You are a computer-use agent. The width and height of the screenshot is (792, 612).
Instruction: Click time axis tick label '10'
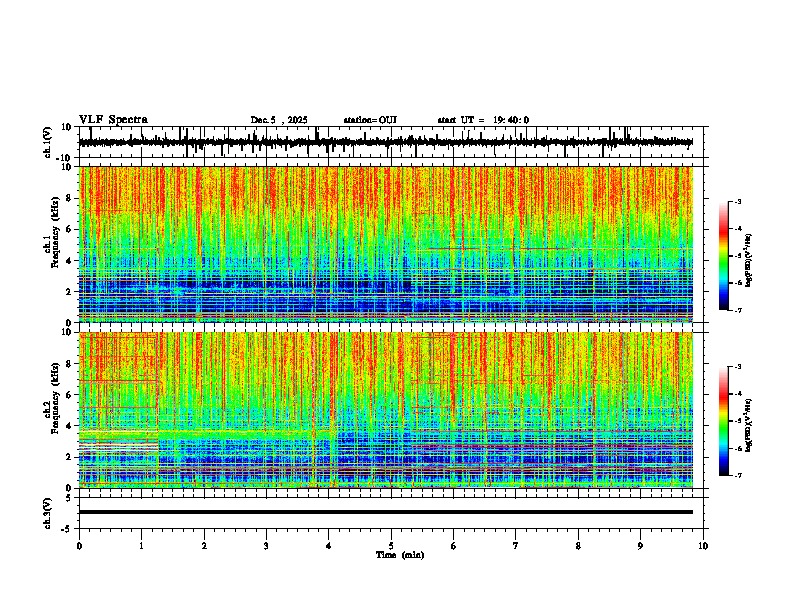[703, 546]
